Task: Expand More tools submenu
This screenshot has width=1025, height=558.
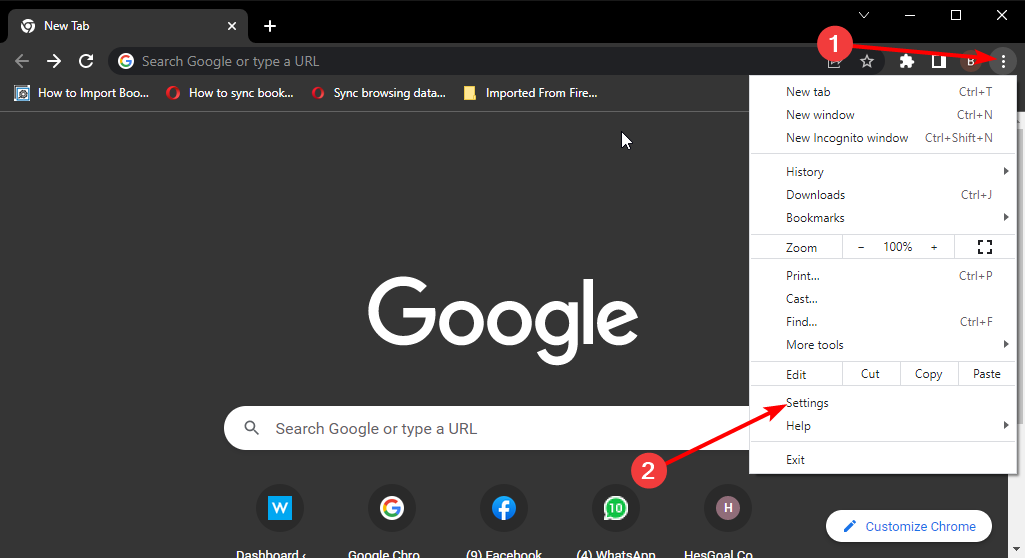Action: 882,344
